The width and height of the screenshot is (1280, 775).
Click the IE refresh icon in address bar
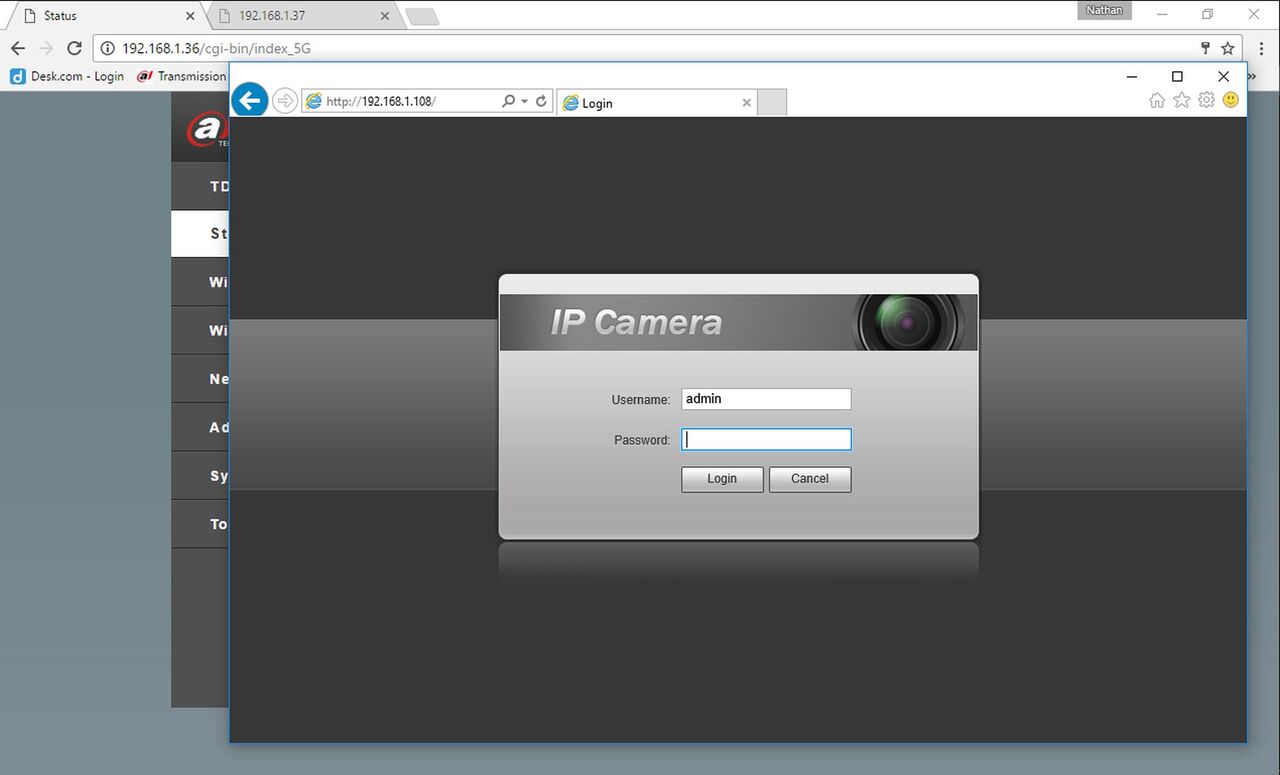[541, 101]
